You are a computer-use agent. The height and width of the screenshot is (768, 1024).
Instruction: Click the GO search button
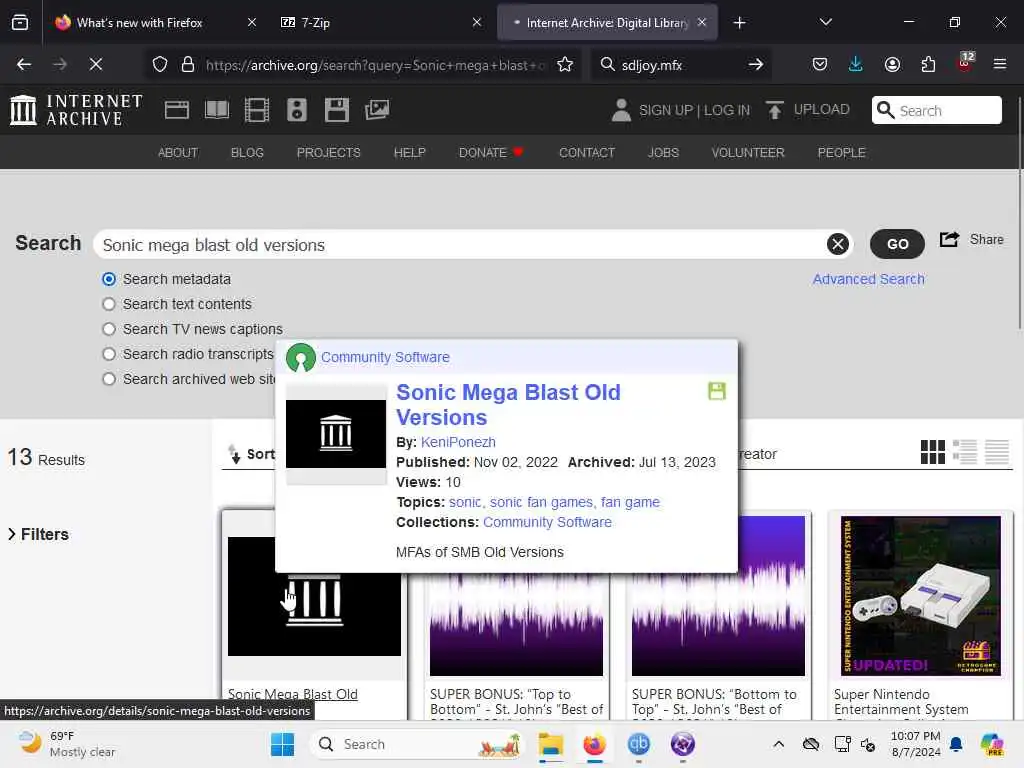897,244
